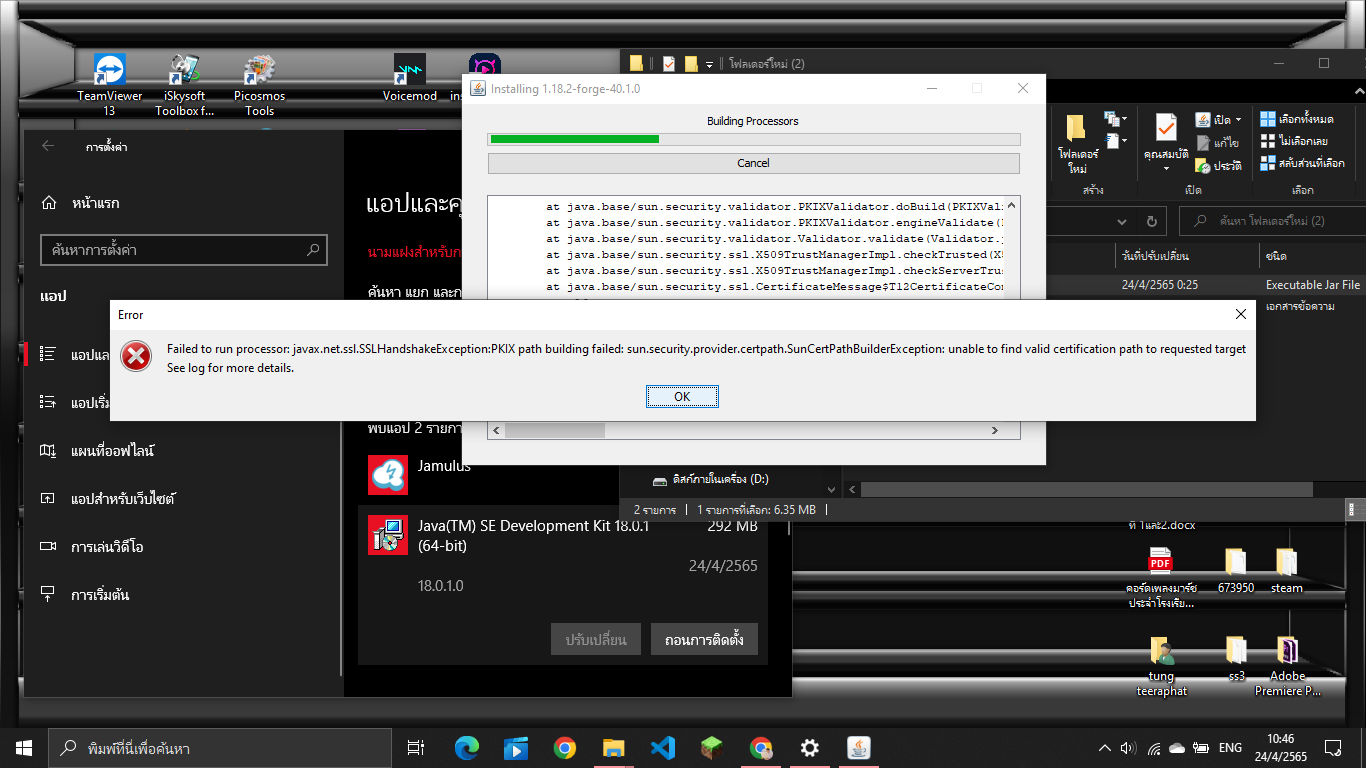The width and height of the screenshot is (1366, 768).
Task: Click Invert selection in Explorer ribbon
Action: coord(1302,163)
